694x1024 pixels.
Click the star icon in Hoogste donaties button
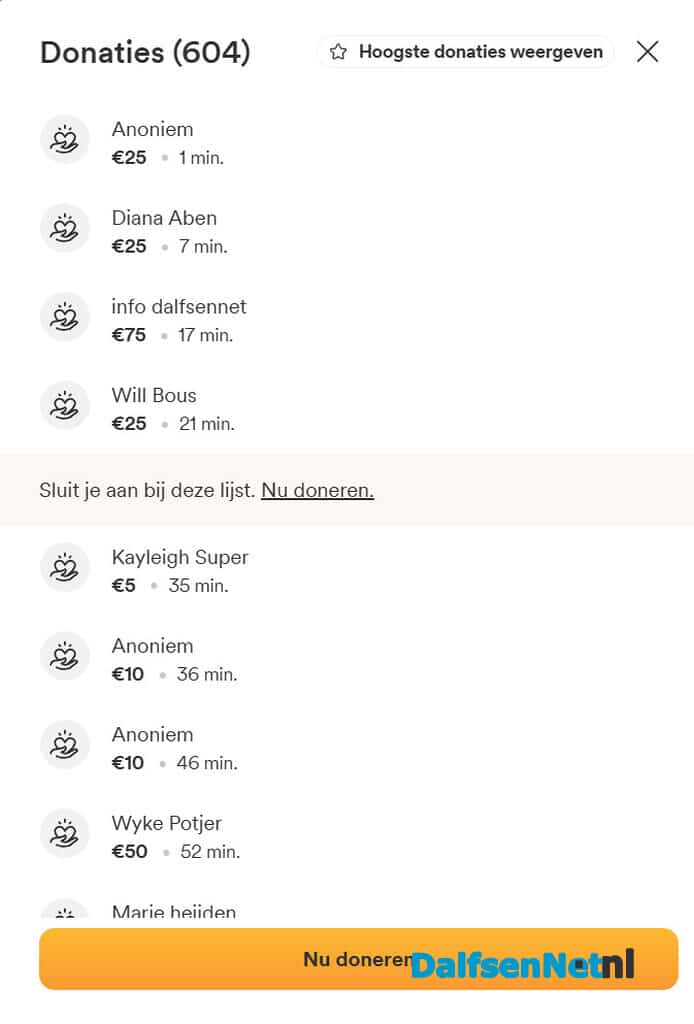[x=338, y=52]
